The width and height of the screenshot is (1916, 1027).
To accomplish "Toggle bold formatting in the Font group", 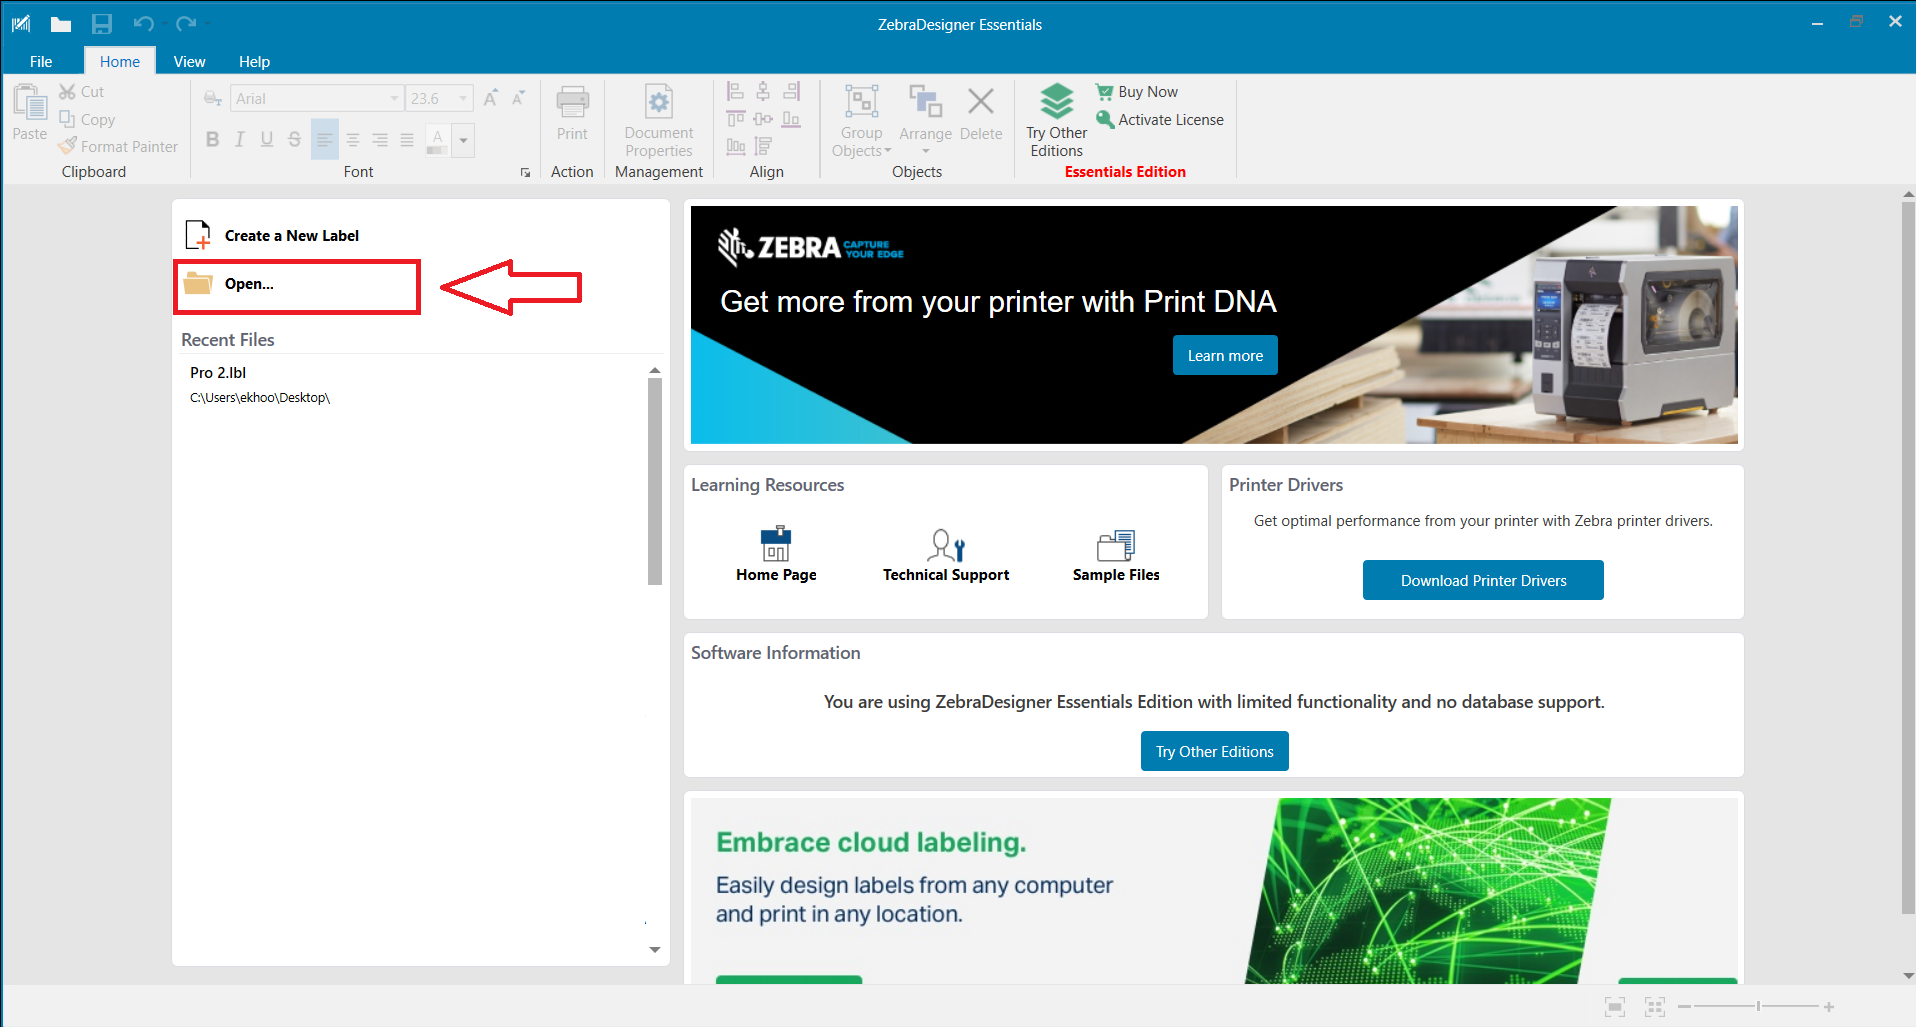I will (212, 140).
